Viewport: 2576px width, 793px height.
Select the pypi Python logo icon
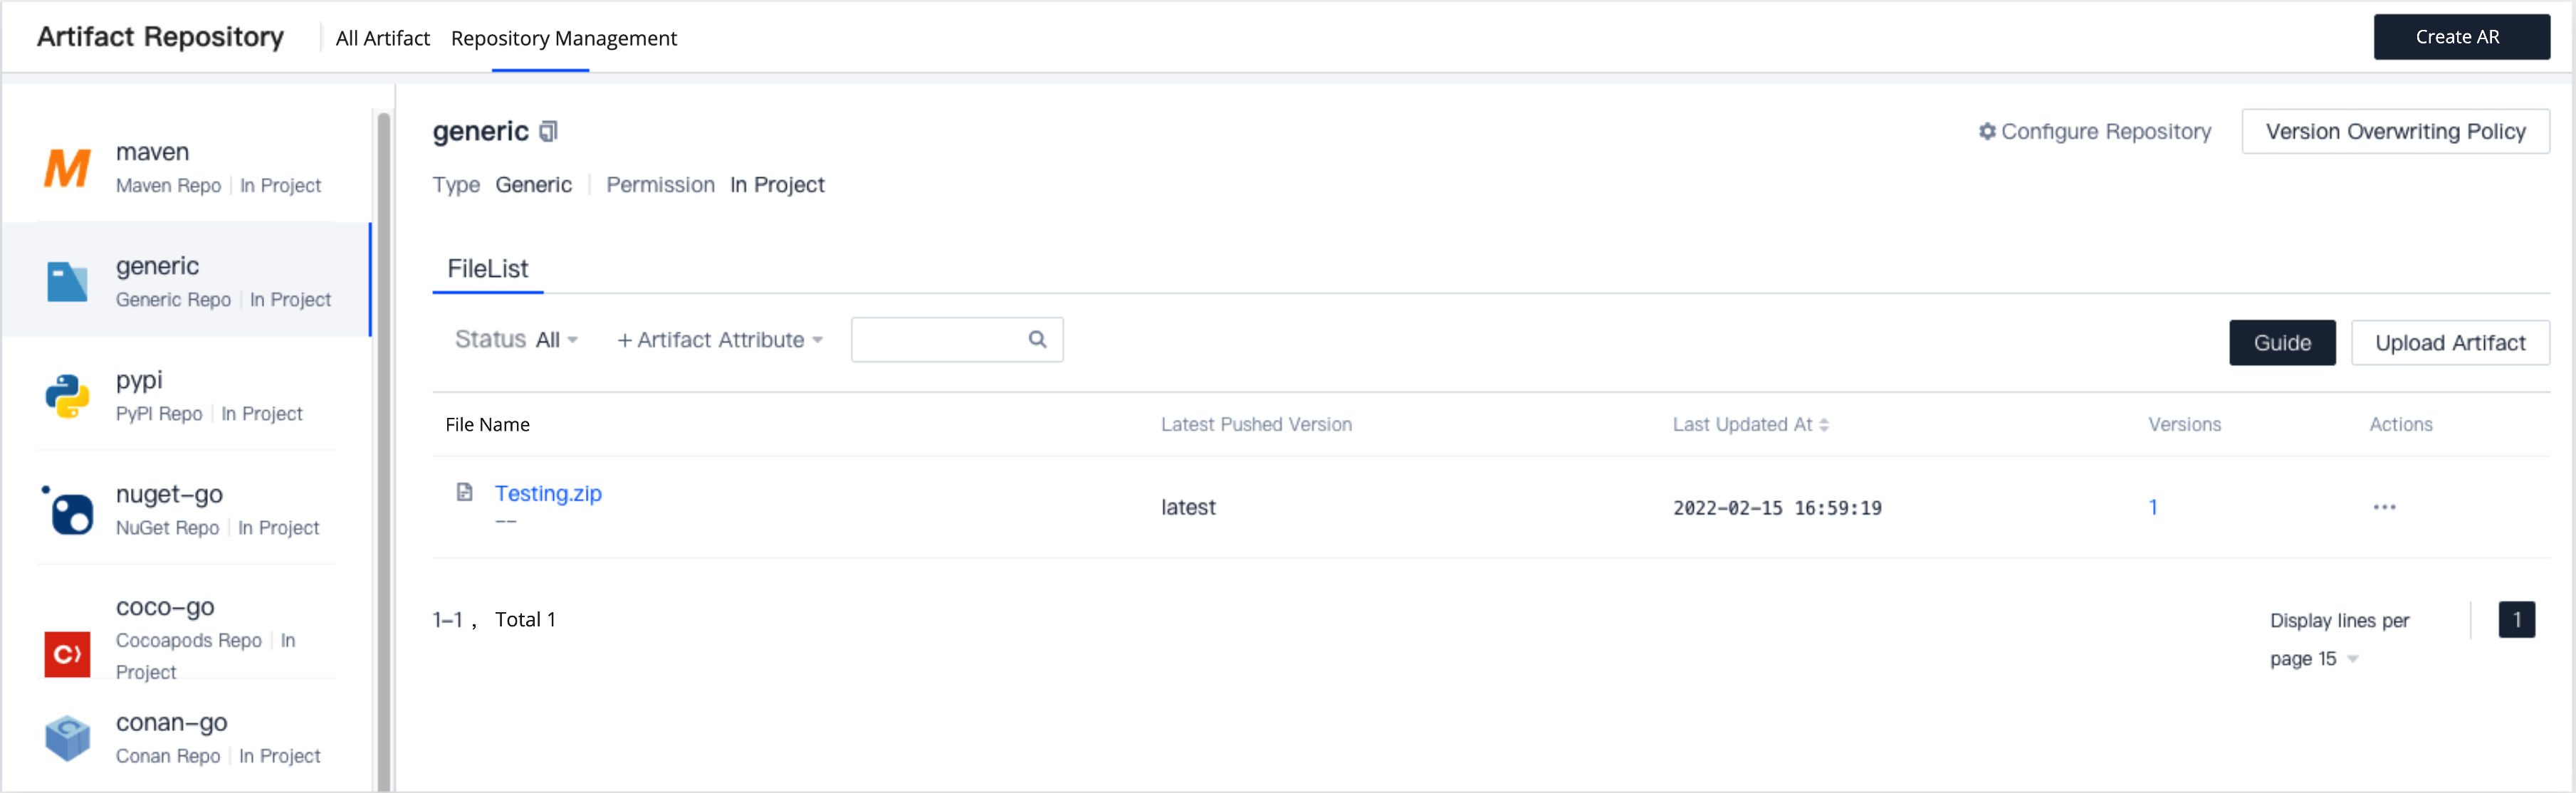click(67, 396)
